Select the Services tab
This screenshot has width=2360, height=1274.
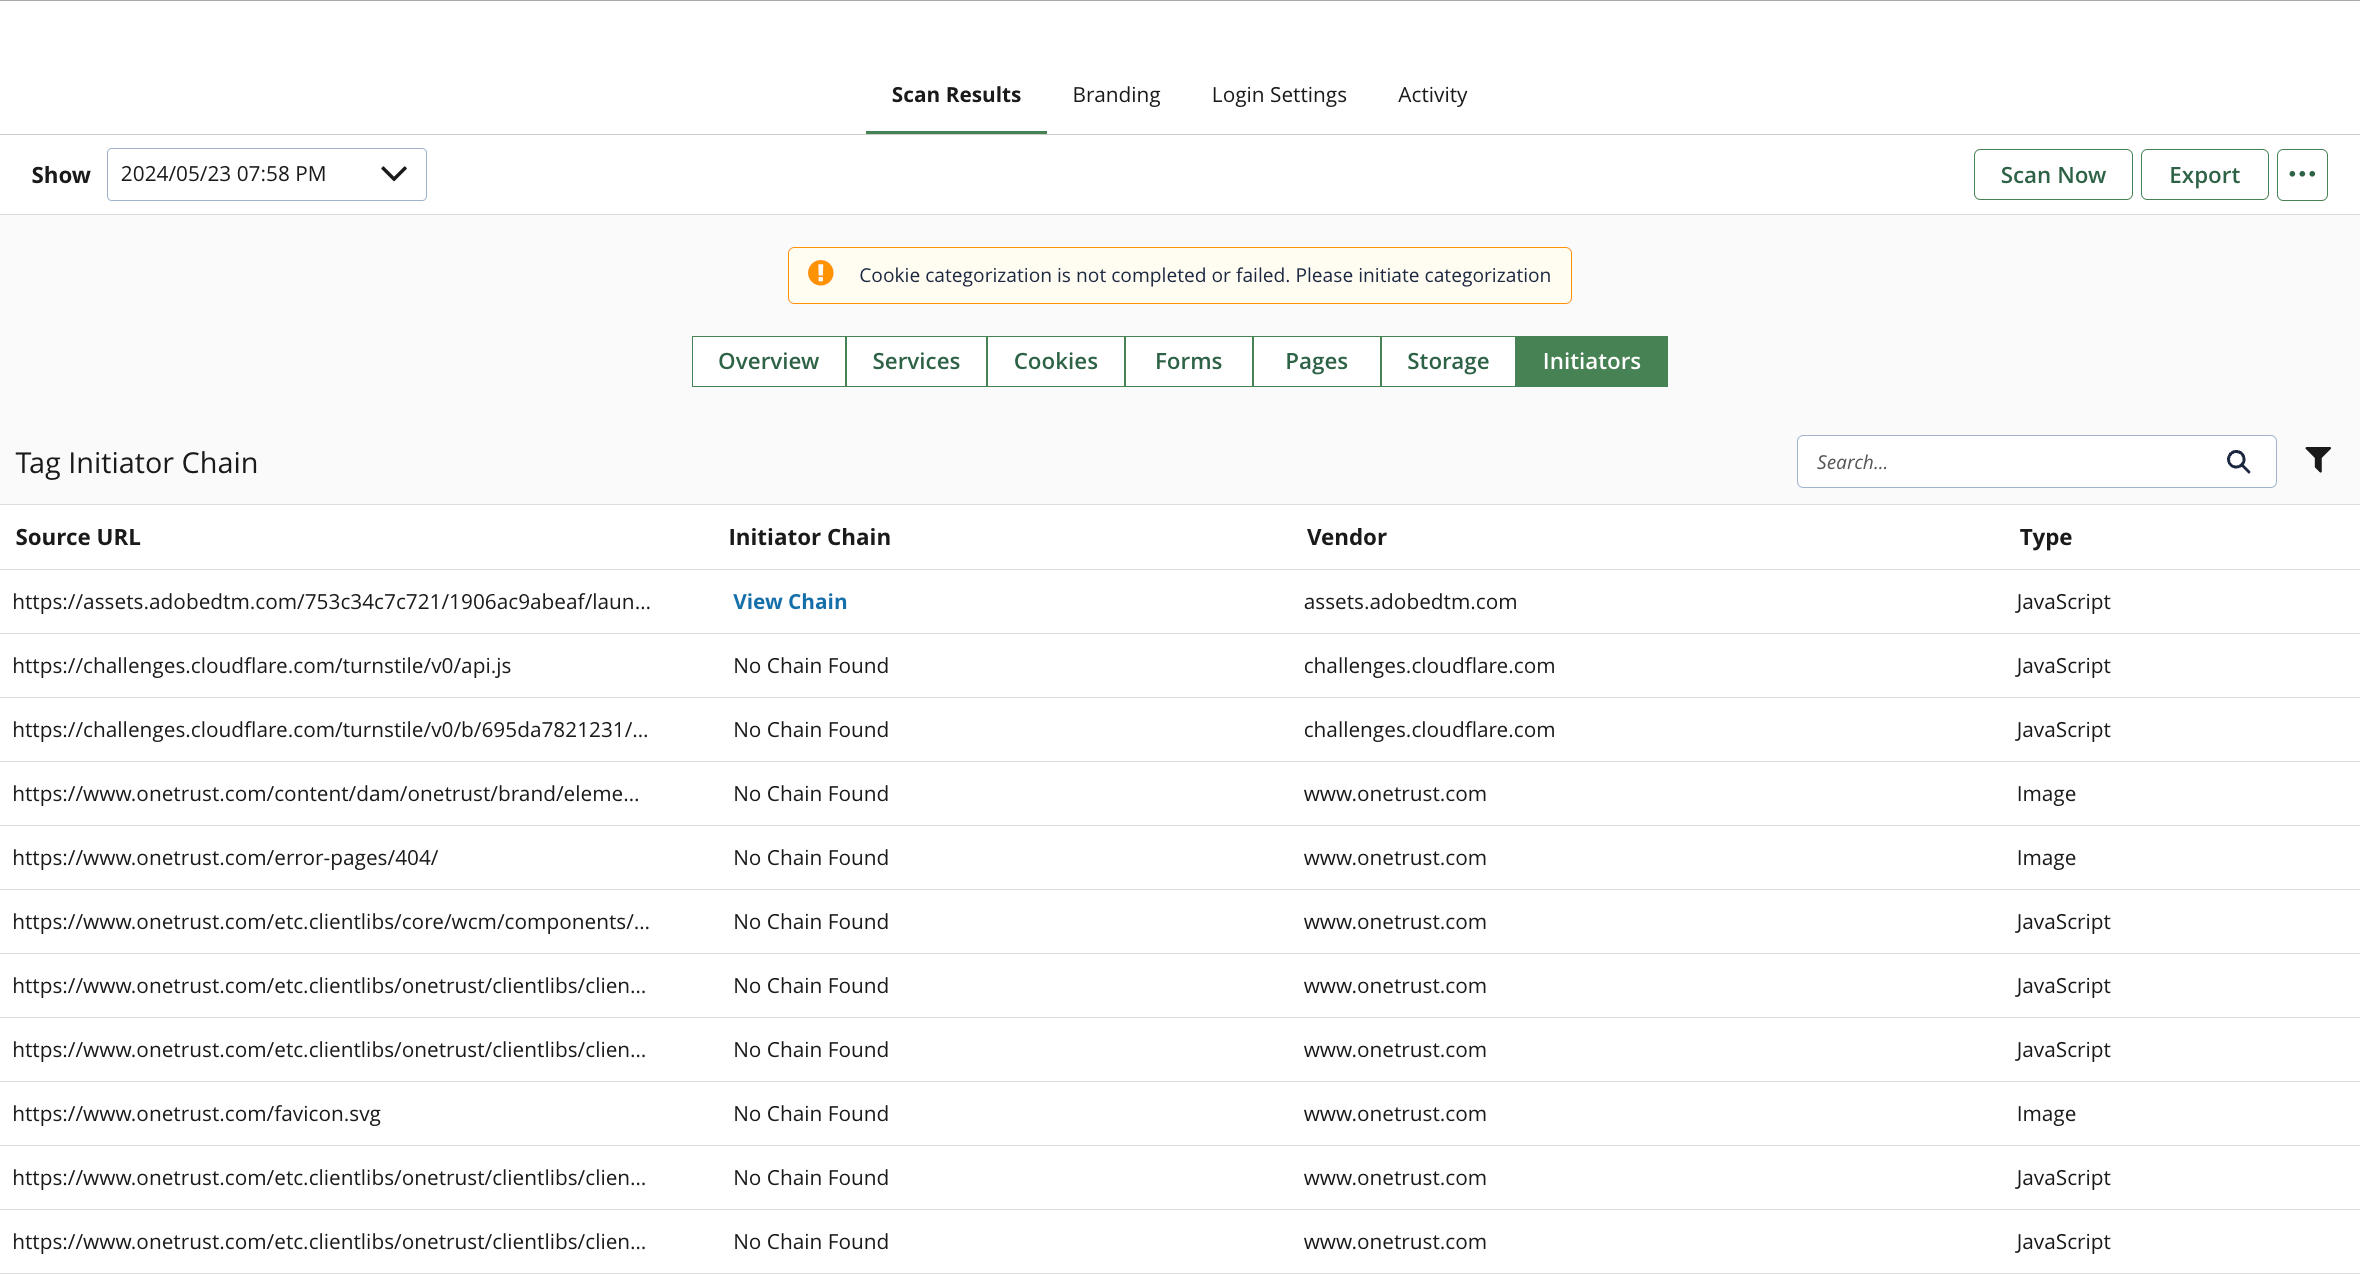[x=916, y=361]
